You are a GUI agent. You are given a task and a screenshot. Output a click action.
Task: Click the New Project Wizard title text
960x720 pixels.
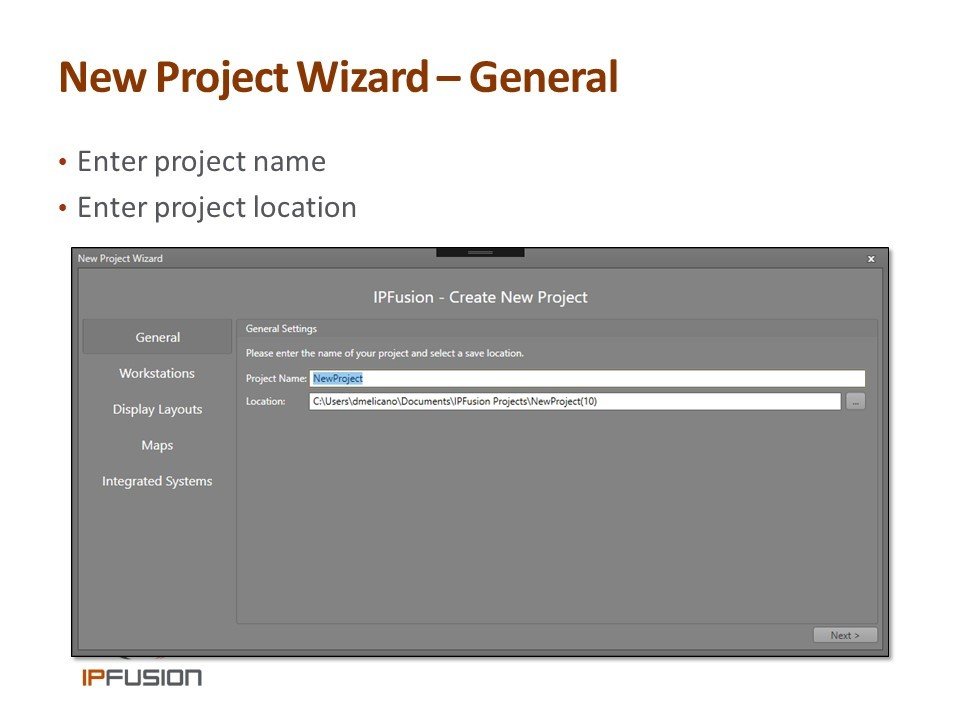[x=120, y=258]
